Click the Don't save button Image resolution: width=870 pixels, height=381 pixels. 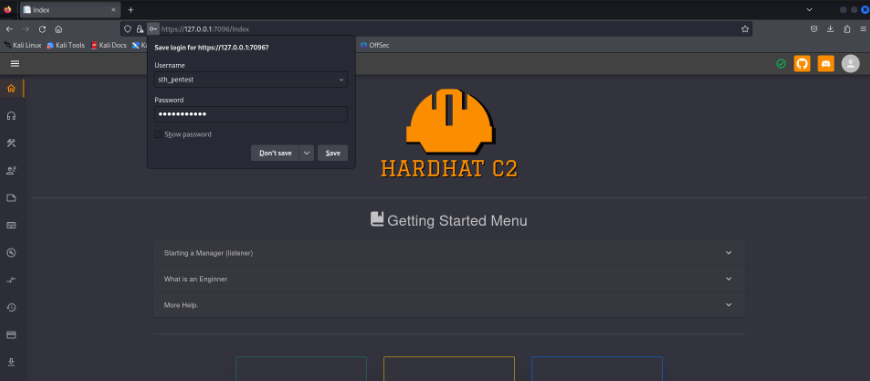coord(275,153)
